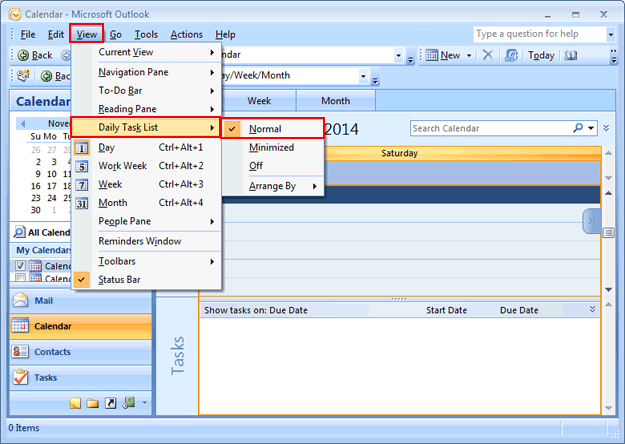625x444 pixels.
Task: Expand the Current View submenu
Action: 146,52
